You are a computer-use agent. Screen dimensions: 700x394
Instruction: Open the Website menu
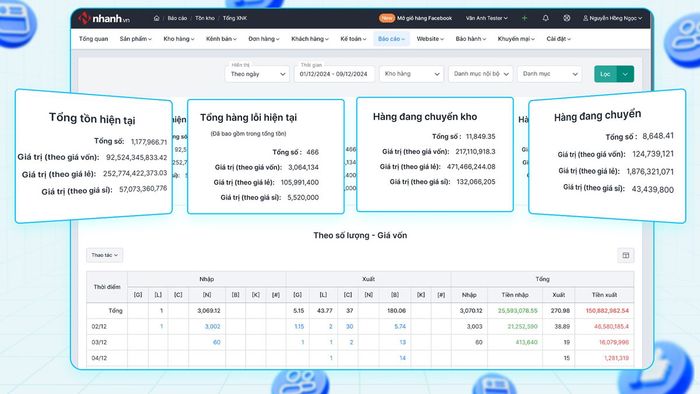(430, 39)
